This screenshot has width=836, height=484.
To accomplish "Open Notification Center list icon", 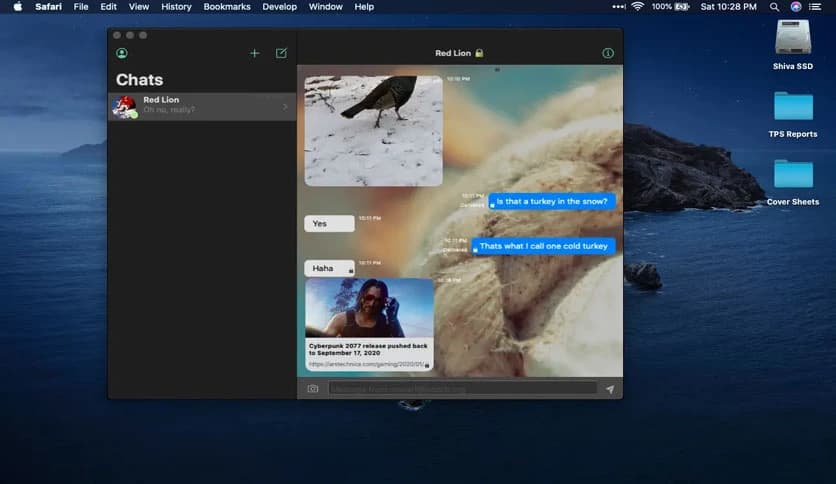I will (x=816, y=7).
